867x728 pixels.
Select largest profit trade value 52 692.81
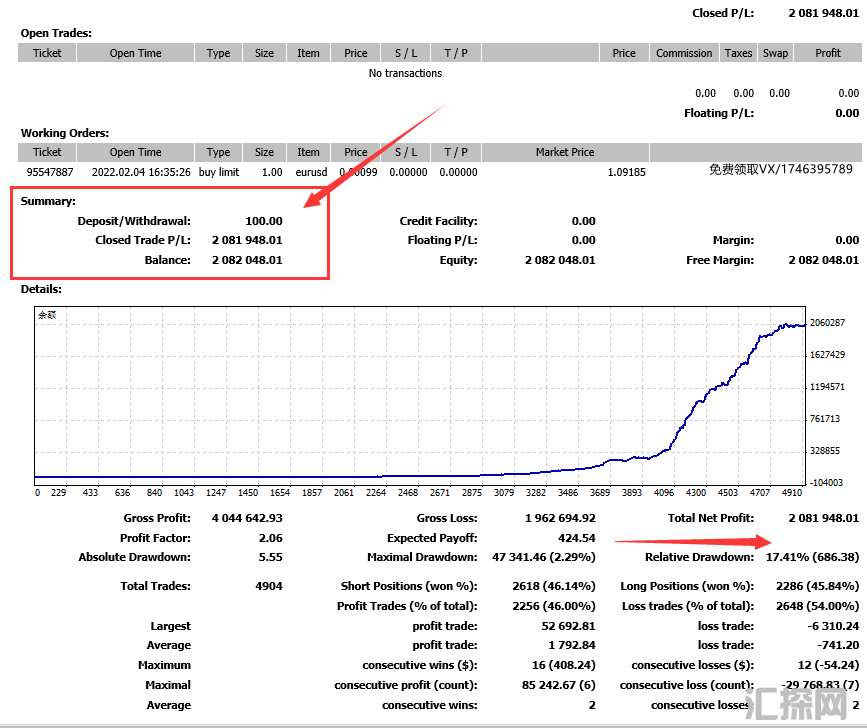[x=568, y=626]
